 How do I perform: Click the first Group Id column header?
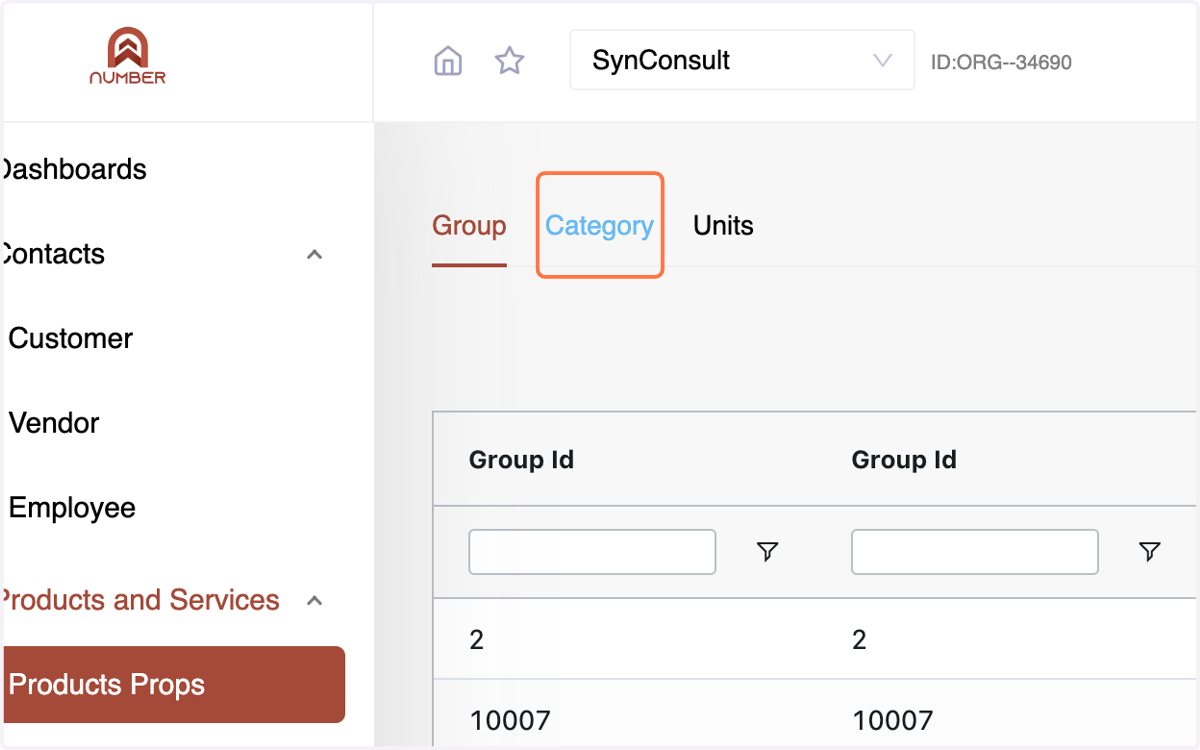521,460
